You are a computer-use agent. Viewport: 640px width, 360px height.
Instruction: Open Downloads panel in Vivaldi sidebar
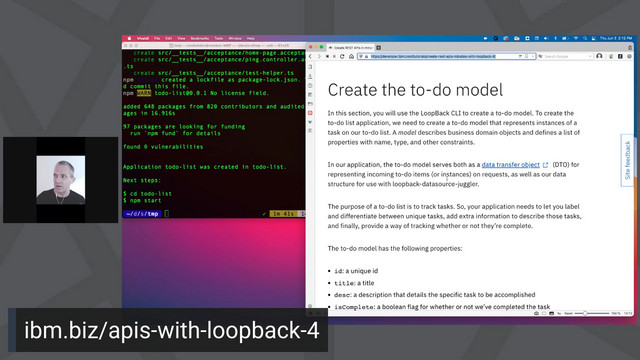(x=310, y=76)
